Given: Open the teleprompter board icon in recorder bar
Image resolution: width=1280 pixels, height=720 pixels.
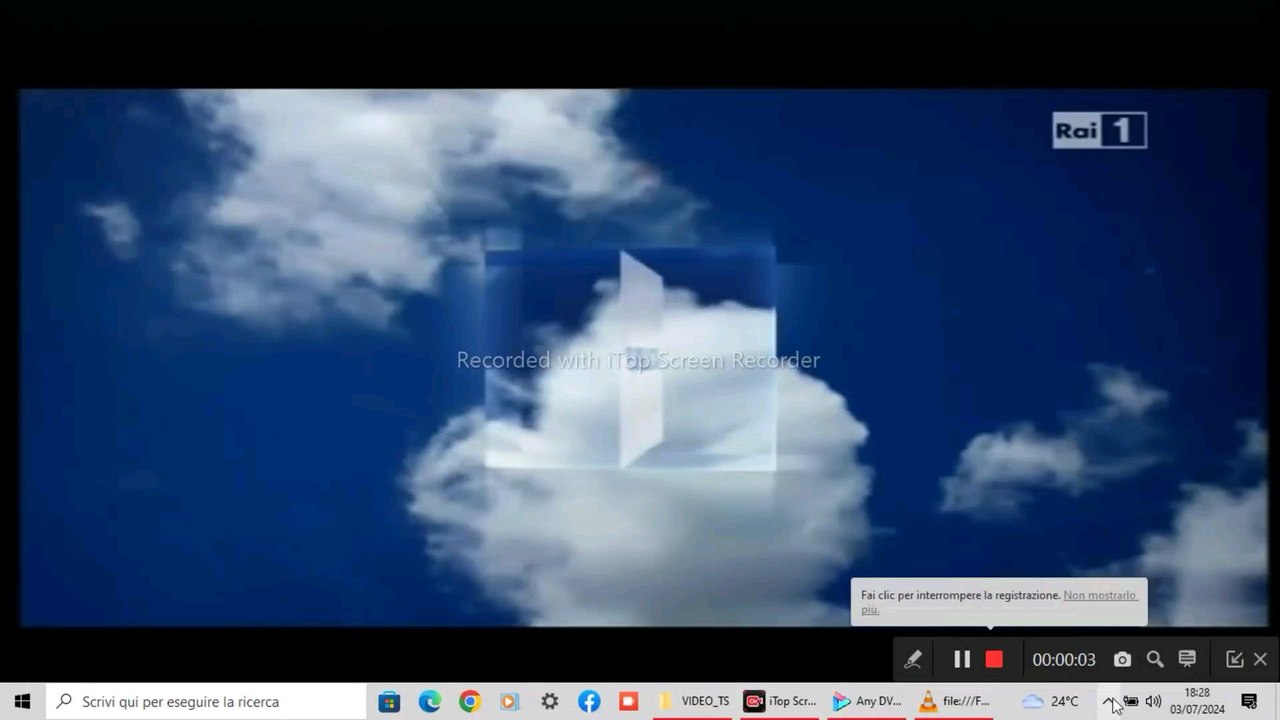Looking at the screenshot, I should click(1187, 659).
